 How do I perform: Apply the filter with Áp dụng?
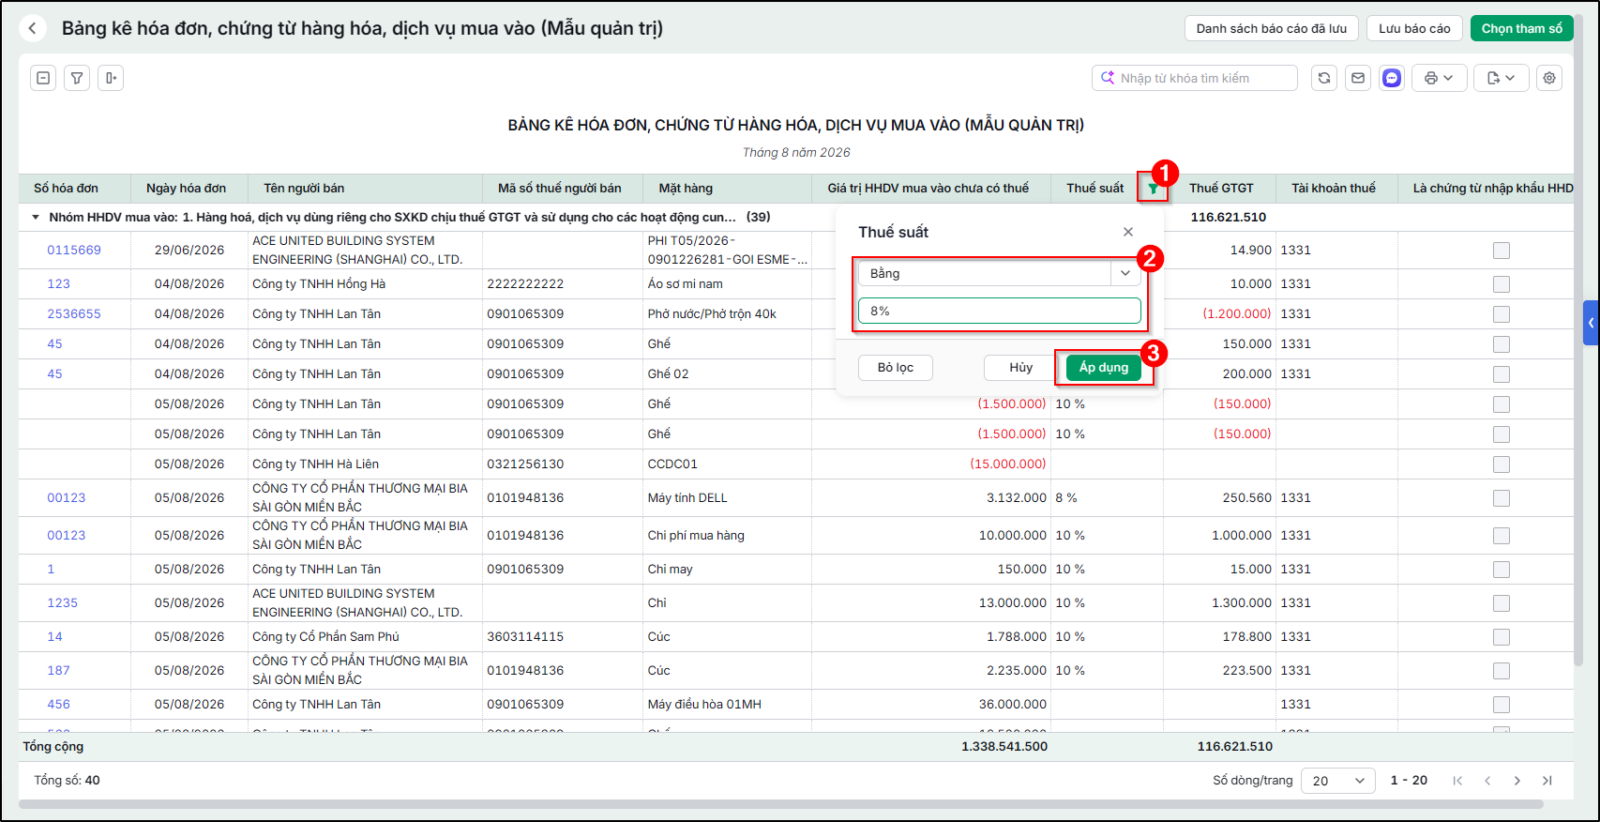1103,368
